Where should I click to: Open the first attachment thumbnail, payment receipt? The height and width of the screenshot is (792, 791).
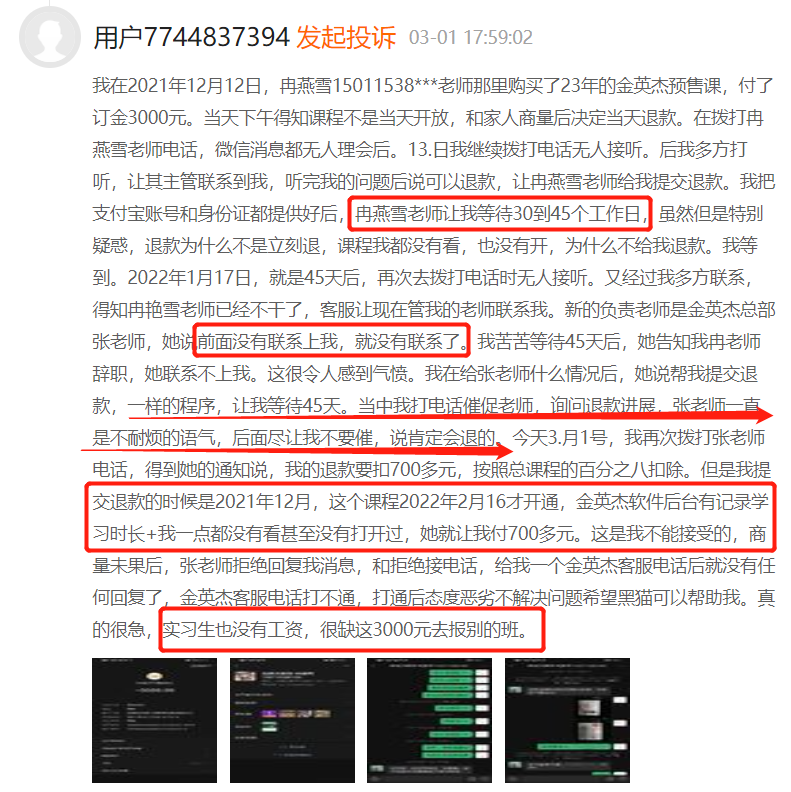[154, 720]
